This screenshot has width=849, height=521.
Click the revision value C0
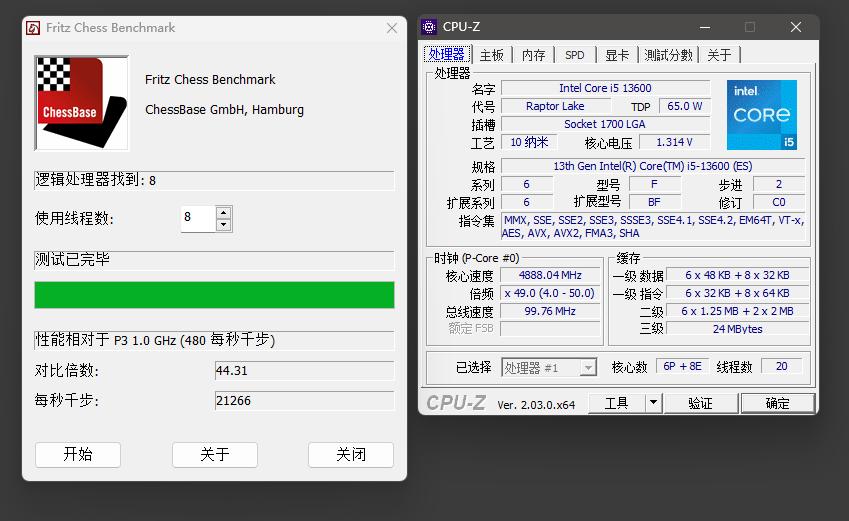click(779, 202)
